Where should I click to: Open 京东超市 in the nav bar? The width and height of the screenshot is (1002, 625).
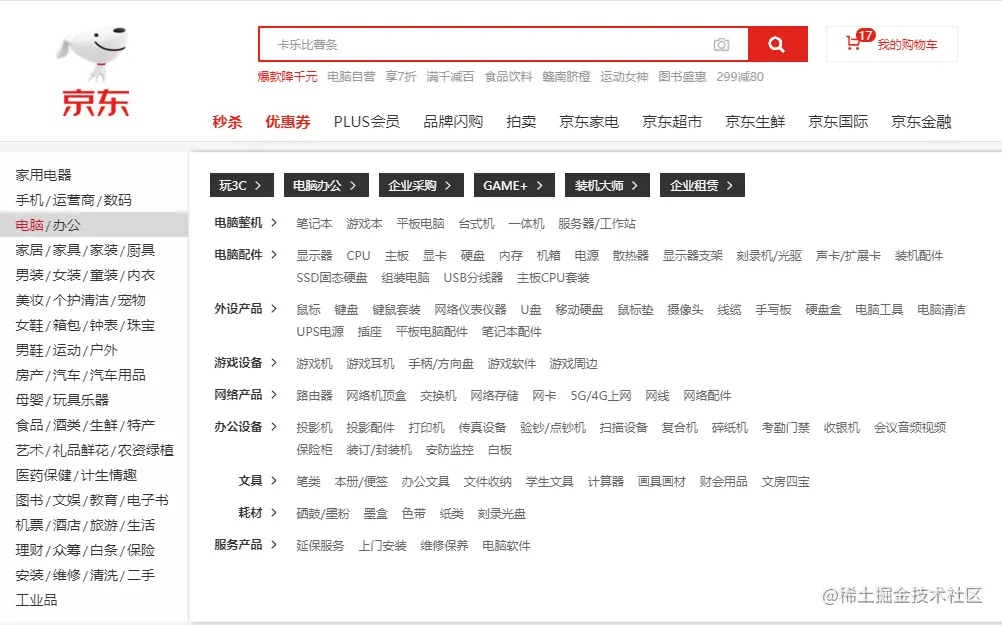click(672, 121)
